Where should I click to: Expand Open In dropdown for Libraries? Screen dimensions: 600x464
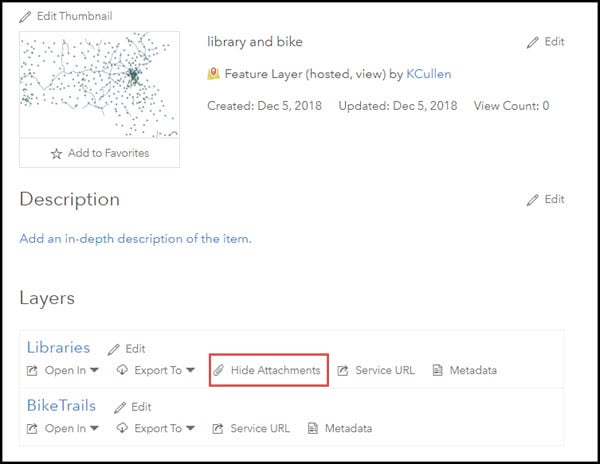point(64,370)
